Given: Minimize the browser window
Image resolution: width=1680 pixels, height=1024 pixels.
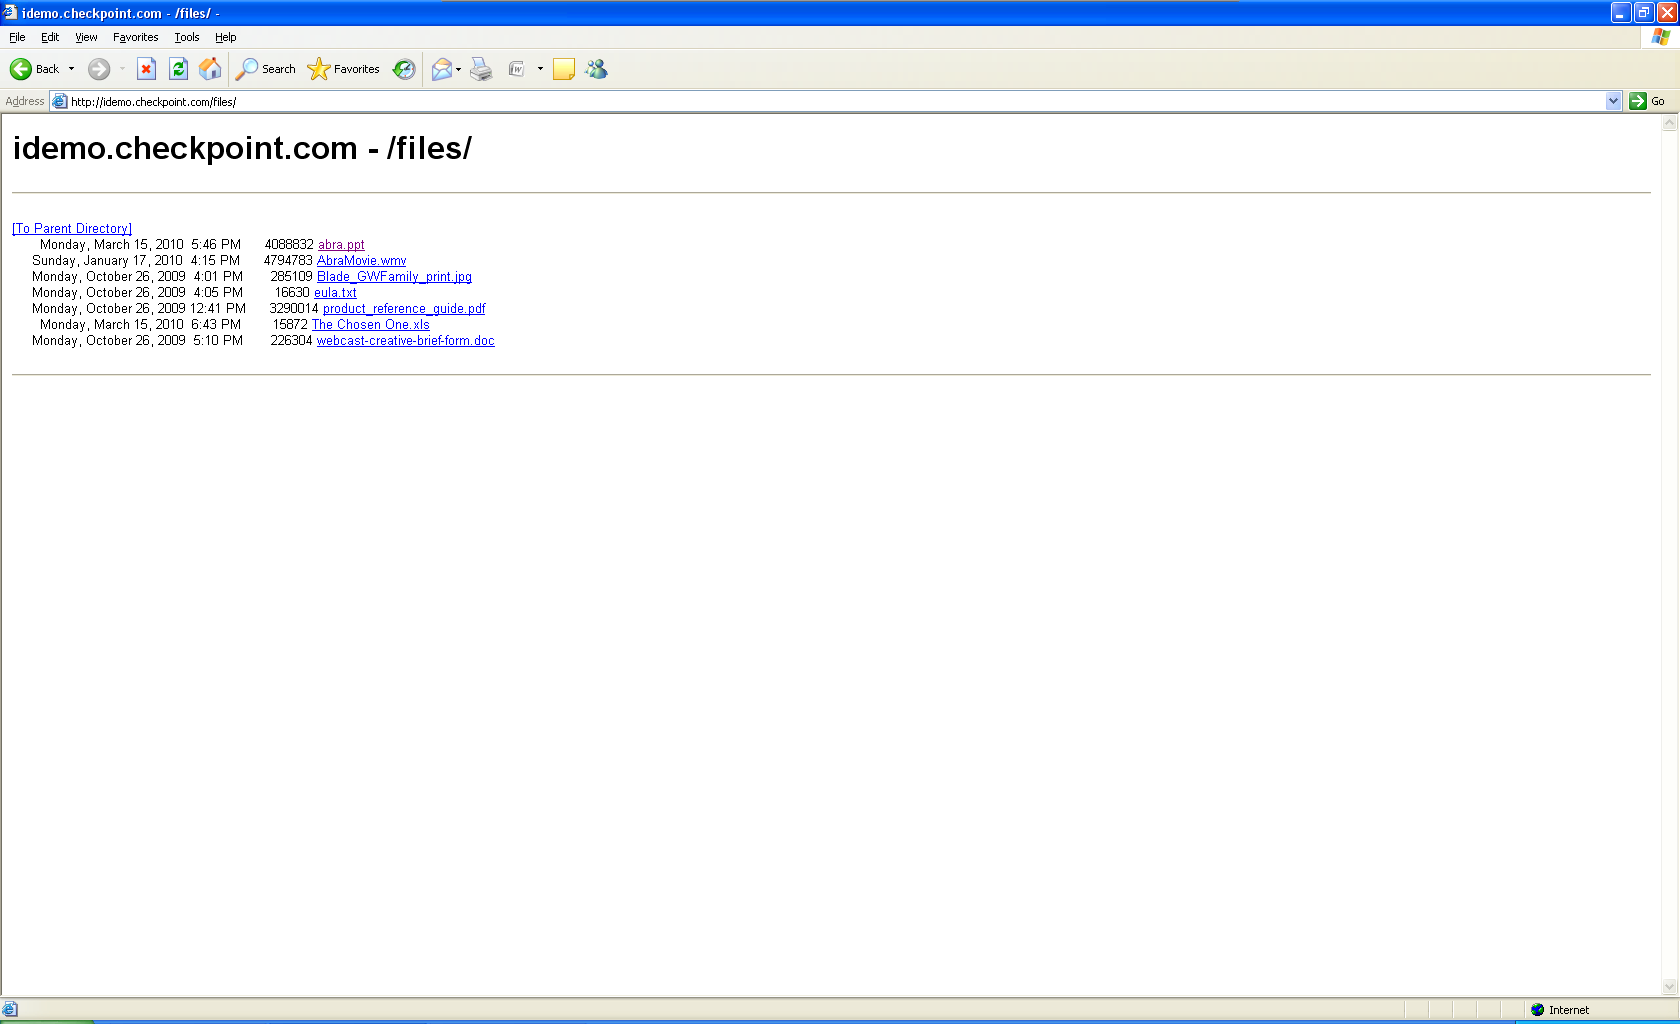Looking at the screenshot, I should 1621,13.
